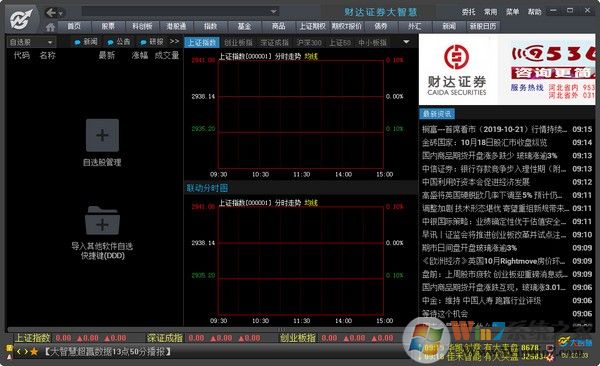
Task: Sort by the 名称 column header
Action: point(47,55)
